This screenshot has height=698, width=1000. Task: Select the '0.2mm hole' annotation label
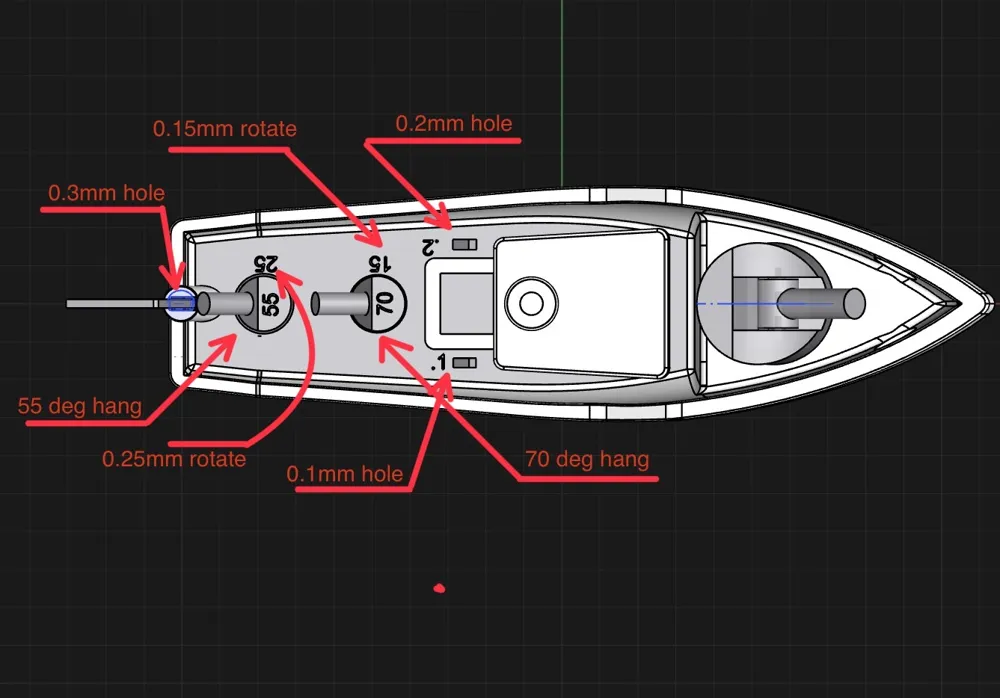coord(454,124)
